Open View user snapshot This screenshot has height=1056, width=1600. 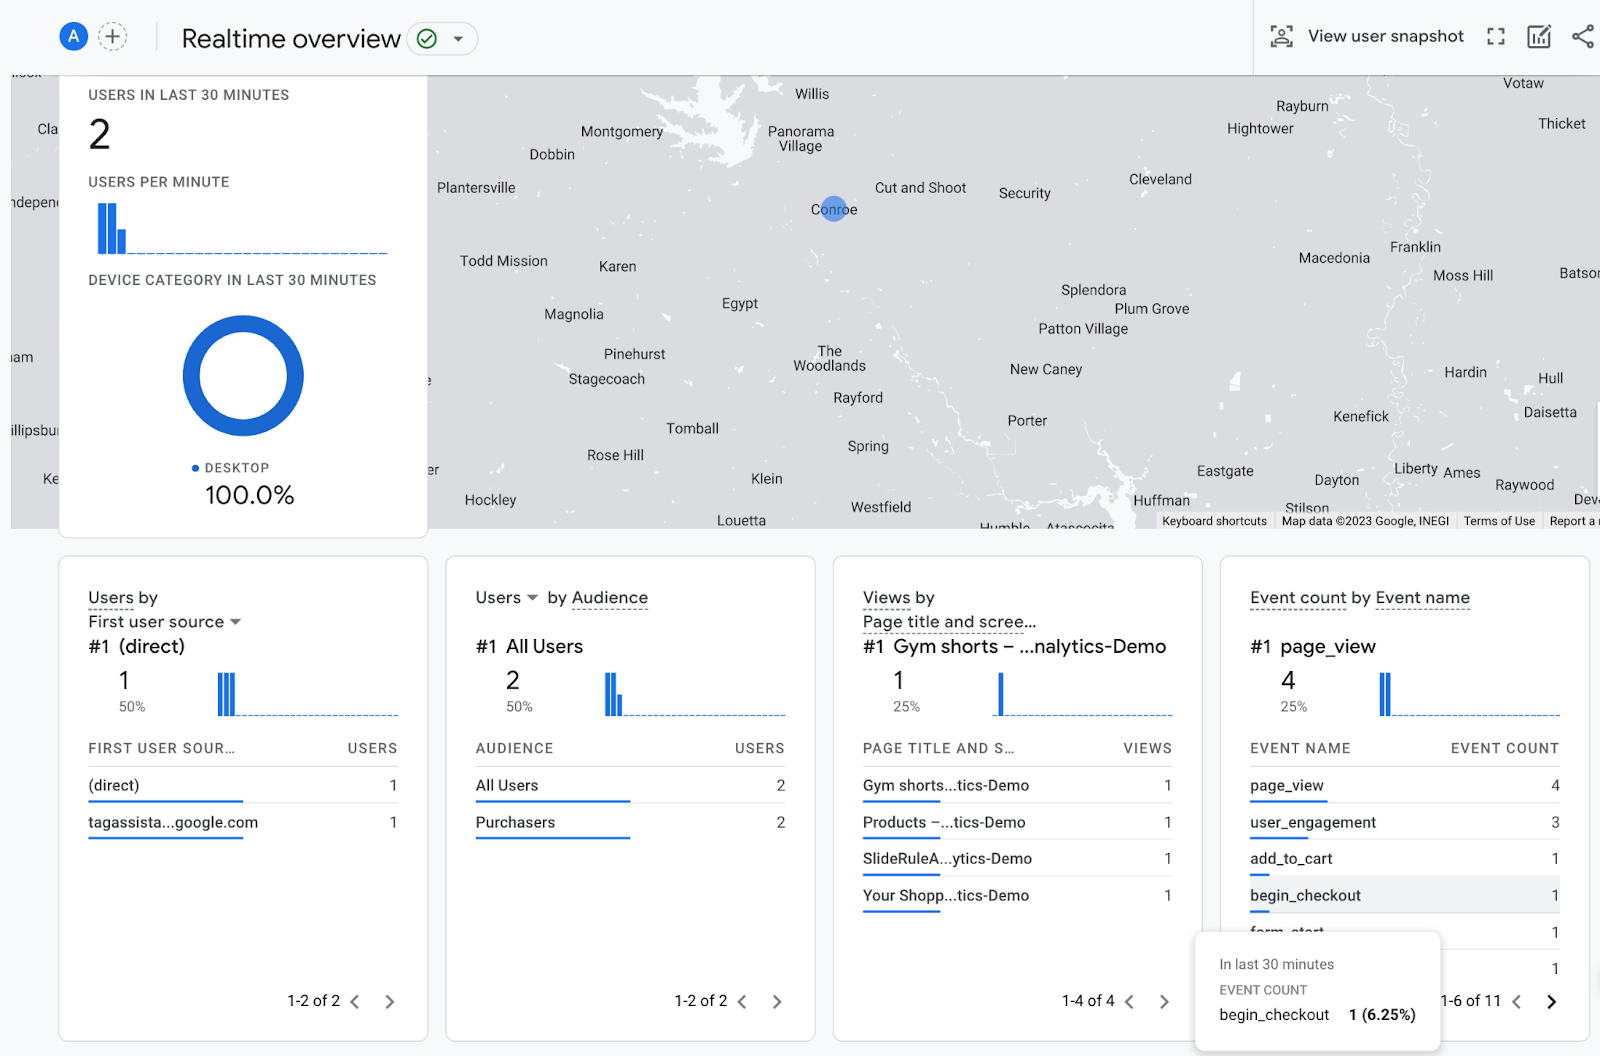click(x=1366, y=37)
